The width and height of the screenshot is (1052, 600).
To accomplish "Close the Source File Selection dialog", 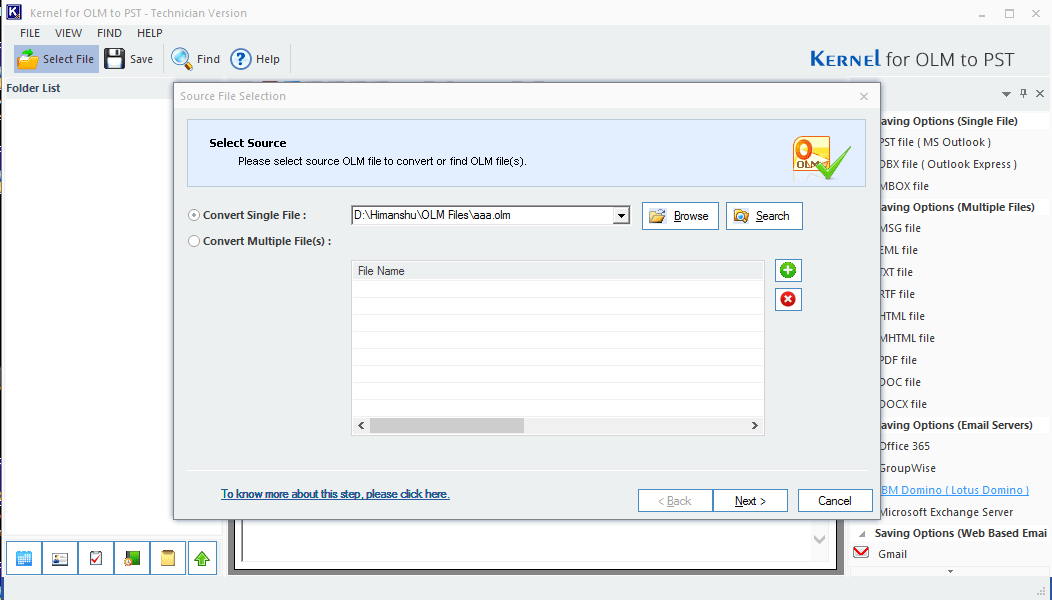I will coord(864,97).
